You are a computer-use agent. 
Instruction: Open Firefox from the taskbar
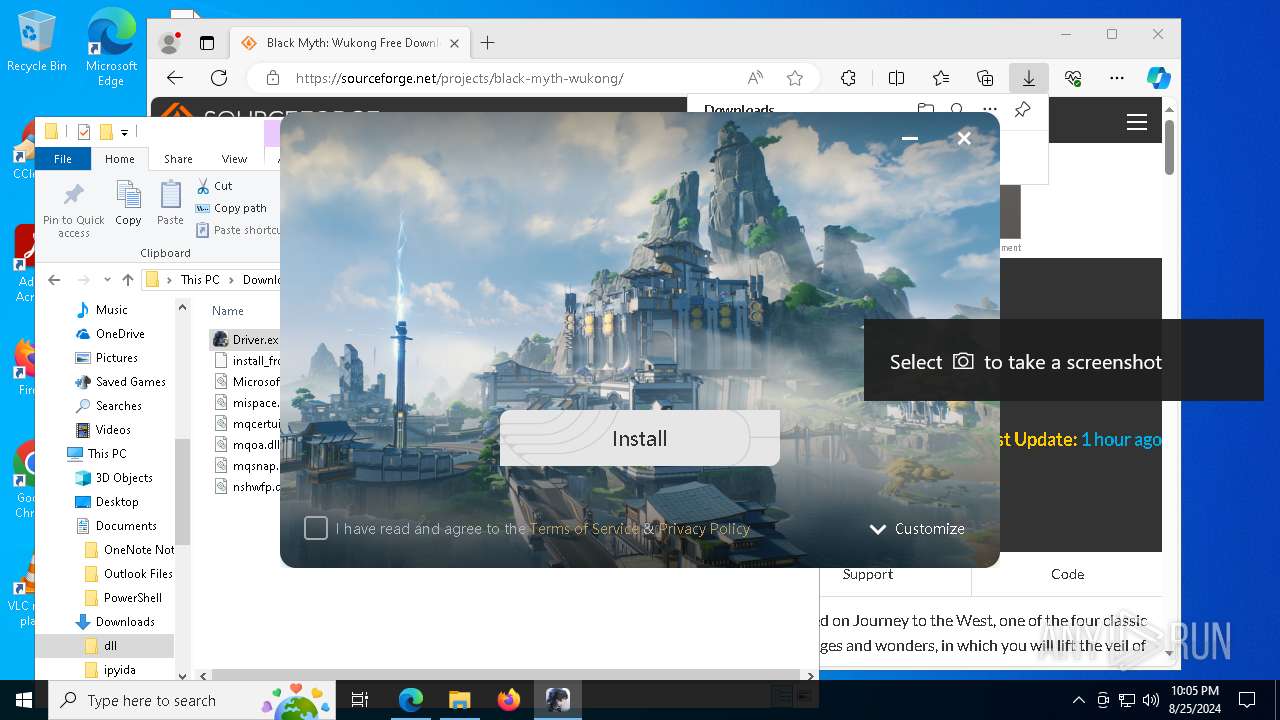[x=509, y=700]
